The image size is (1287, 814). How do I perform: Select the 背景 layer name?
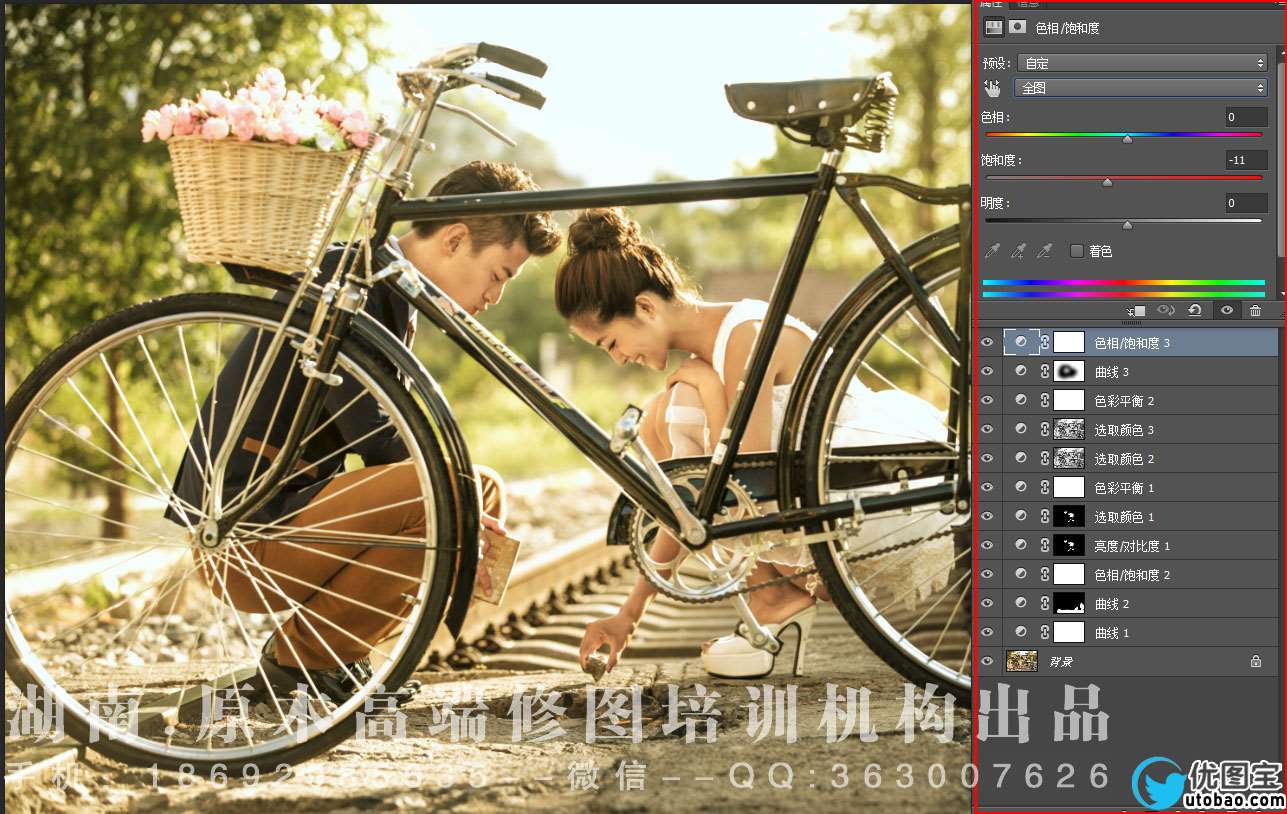tap(1061, 662)
